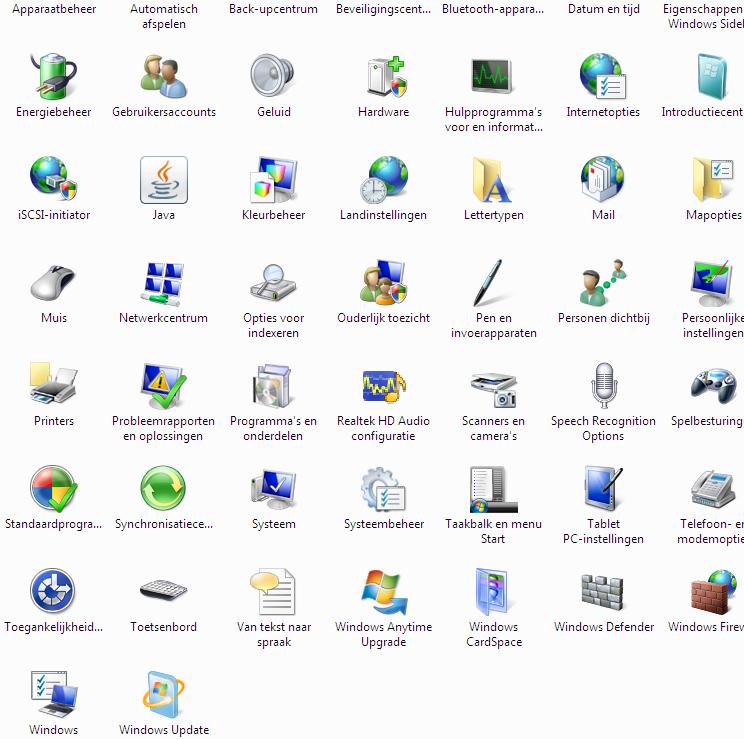Open the Systeembeheer gear icon
Viewport: 744px width, 739px height.
click(x=383, y=488)
